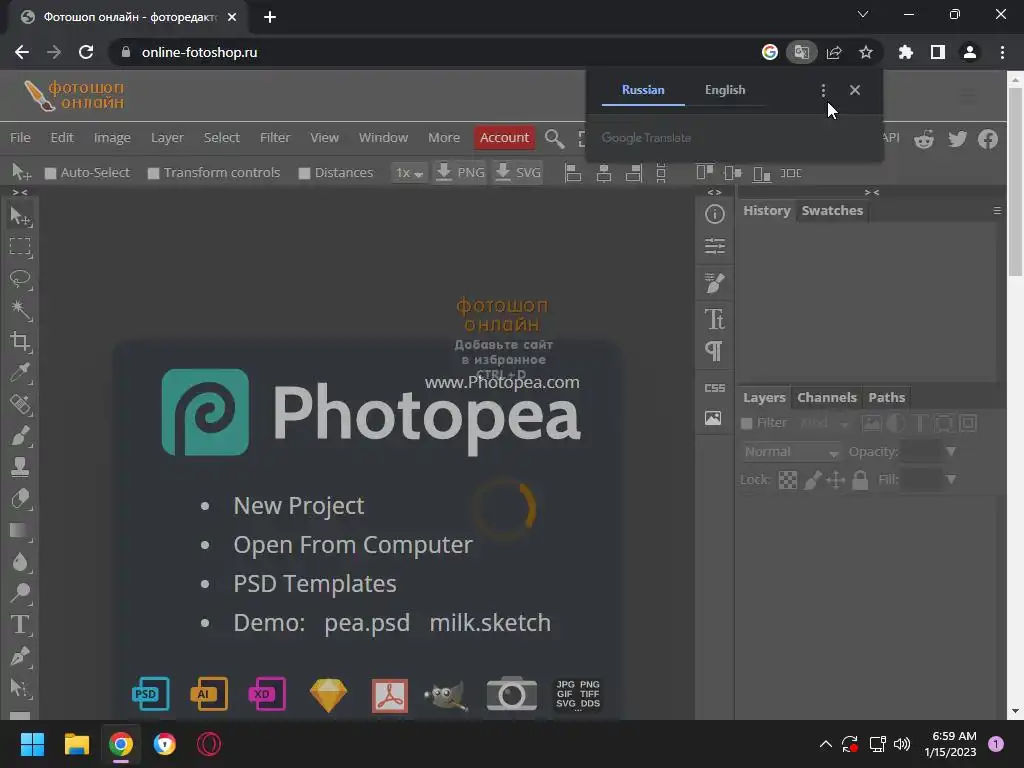
Task: Open the Opacity dropdown arrow
Action: [x=951, y=452]
